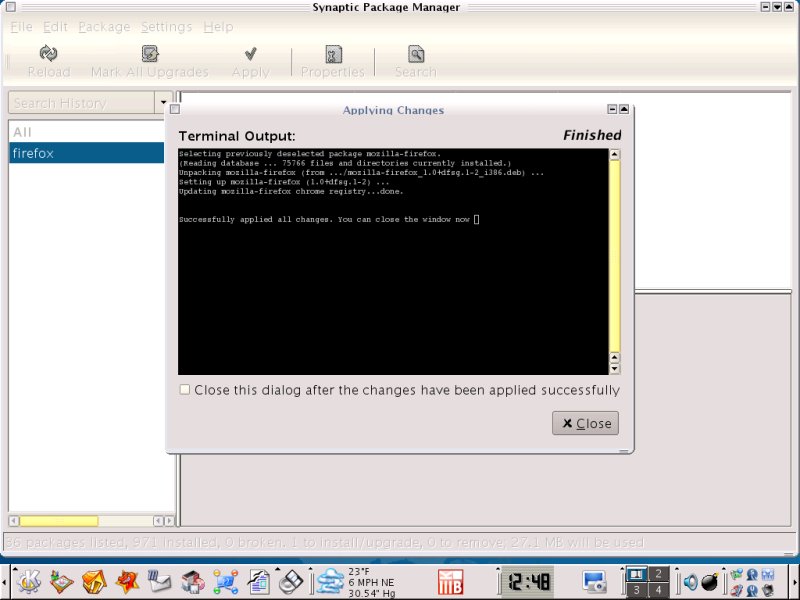Open the Settings menu

[x=166, y=27]
